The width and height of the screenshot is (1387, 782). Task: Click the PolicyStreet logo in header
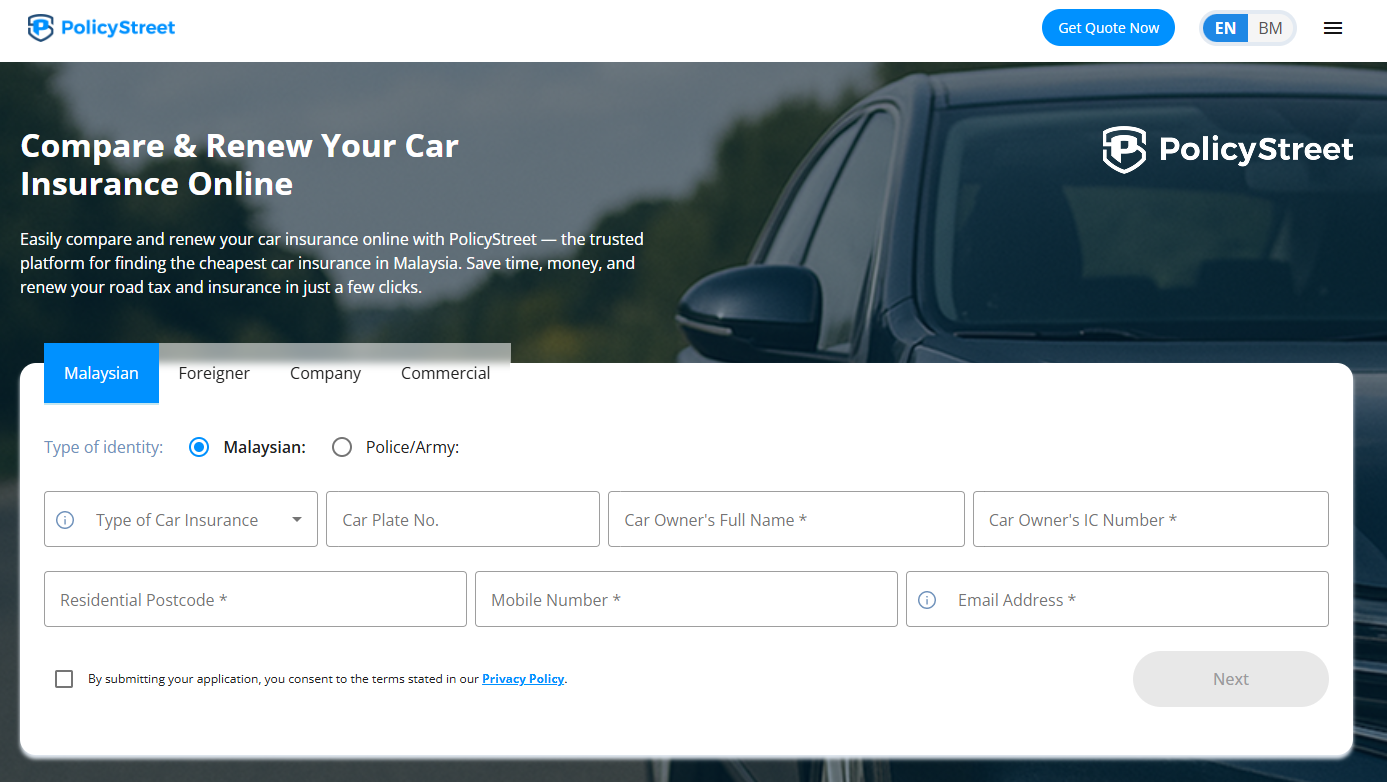[102, 28]
